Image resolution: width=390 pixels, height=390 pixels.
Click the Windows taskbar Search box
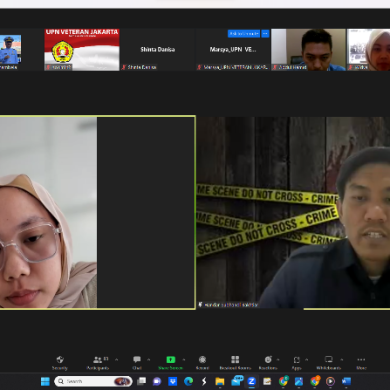pos(93,381)
